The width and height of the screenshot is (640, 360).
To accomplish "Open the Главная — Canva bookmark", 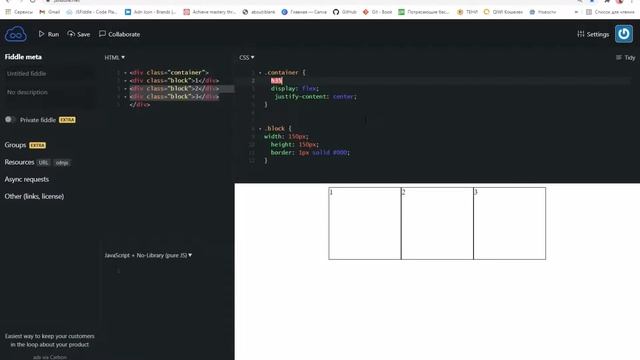I will tap(304, 12).
